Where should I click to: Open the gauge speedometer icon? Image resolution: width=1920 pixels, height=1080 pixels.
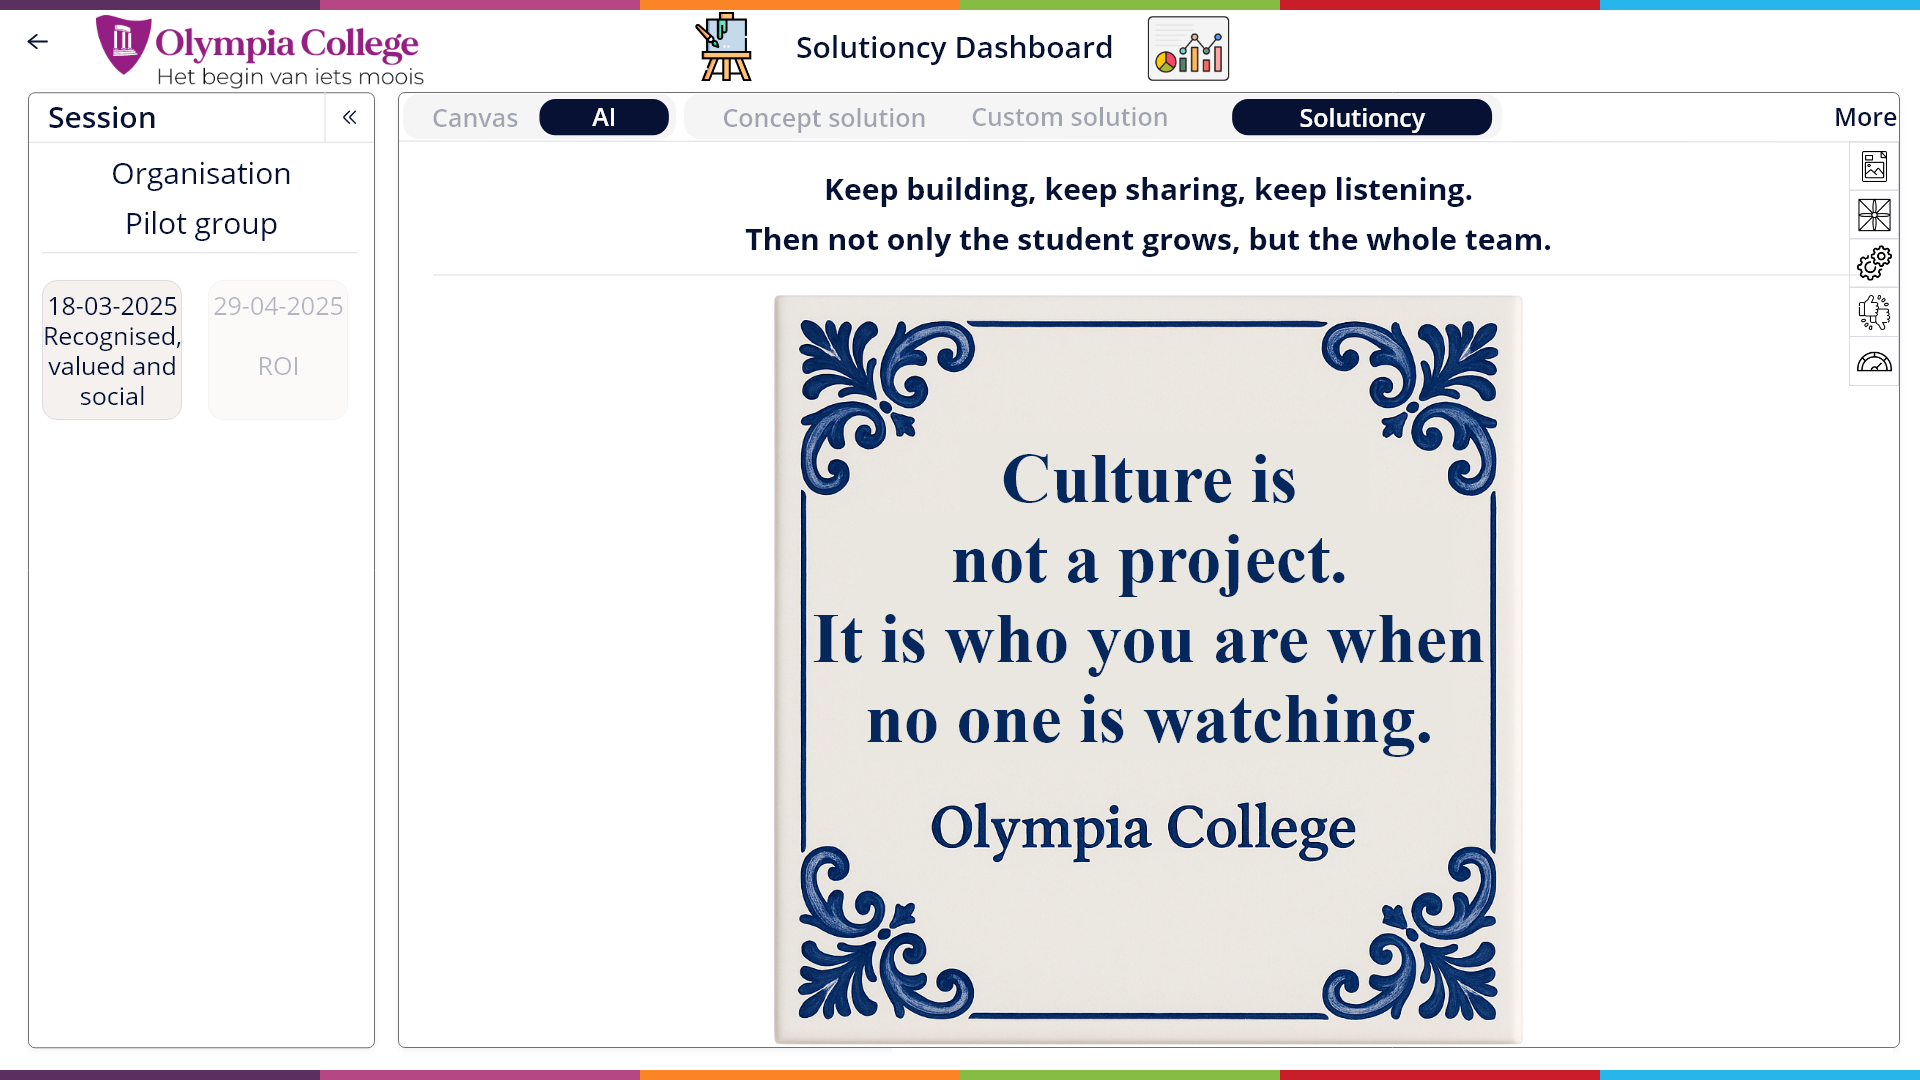tap(1874, 362)
